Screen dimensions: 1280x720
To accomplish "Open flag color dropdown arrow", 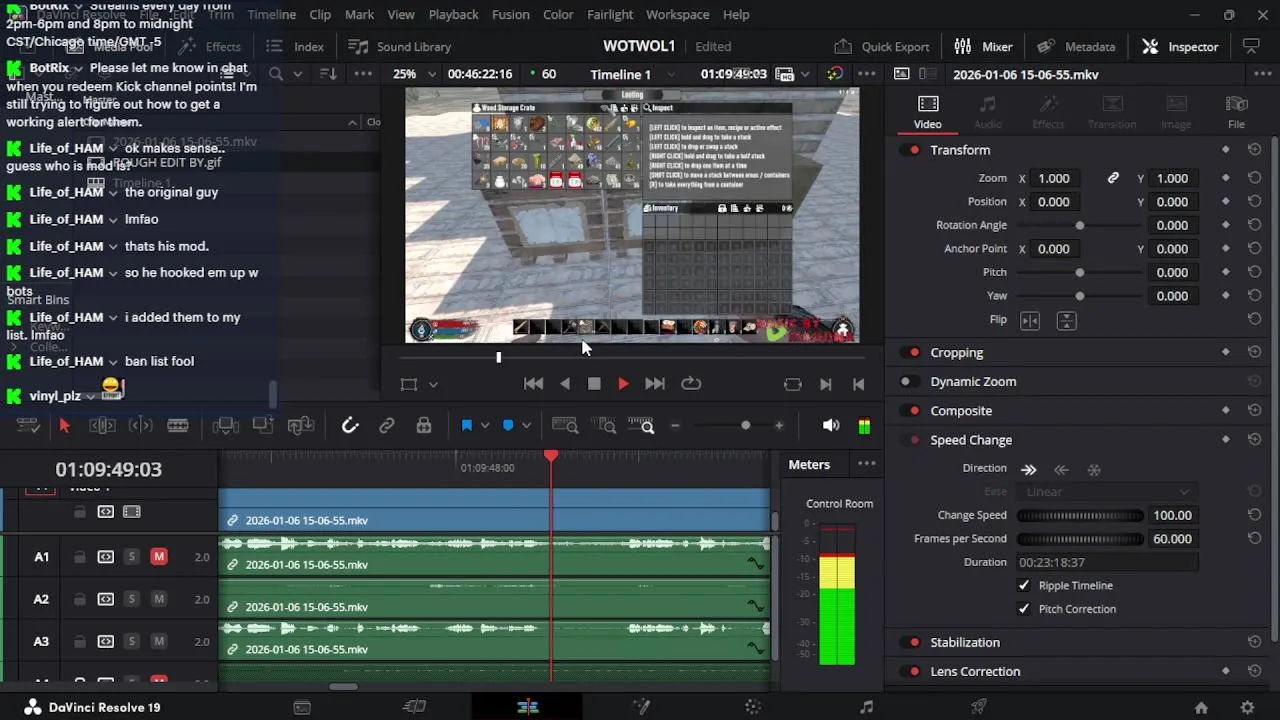I will 484,426.
